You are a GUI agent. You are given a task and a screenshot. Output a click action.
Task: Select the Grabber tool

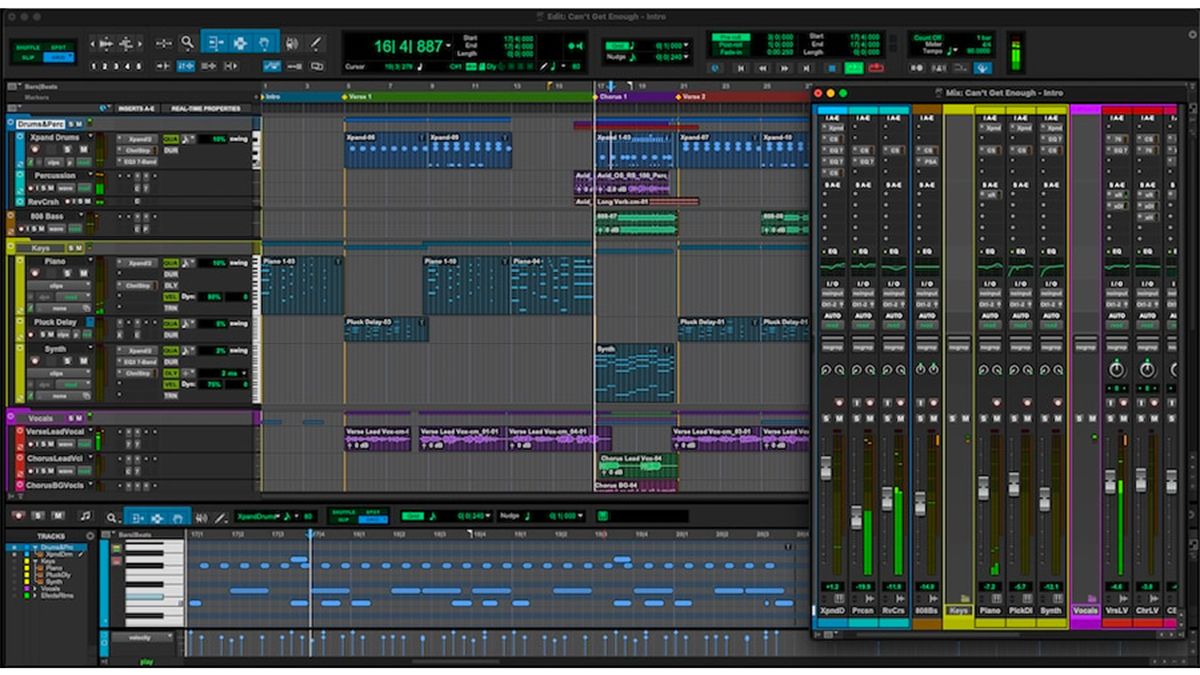[x=266, y=43]
